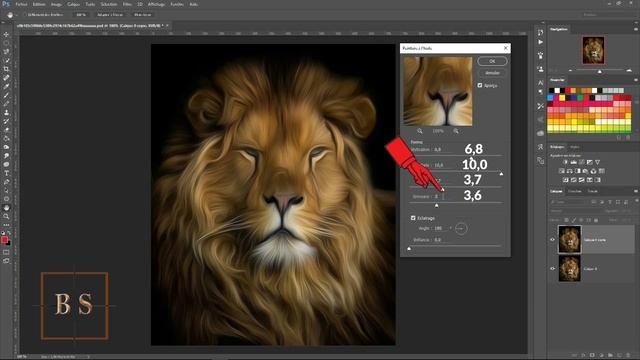Open the Calque menu
This screenshot has height=360, width=640.
tap(73, 4)
